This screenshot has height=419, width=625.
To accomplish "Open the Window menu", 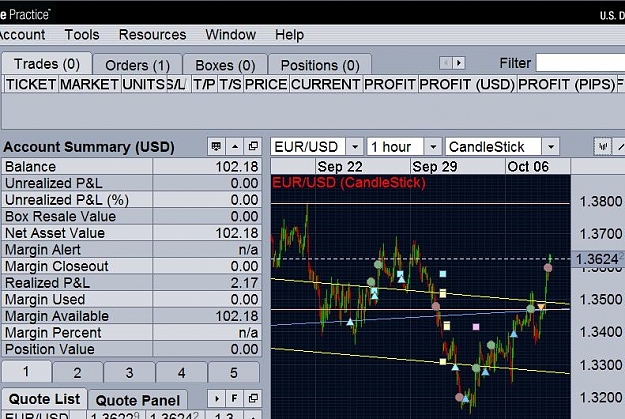I will 230,35.
